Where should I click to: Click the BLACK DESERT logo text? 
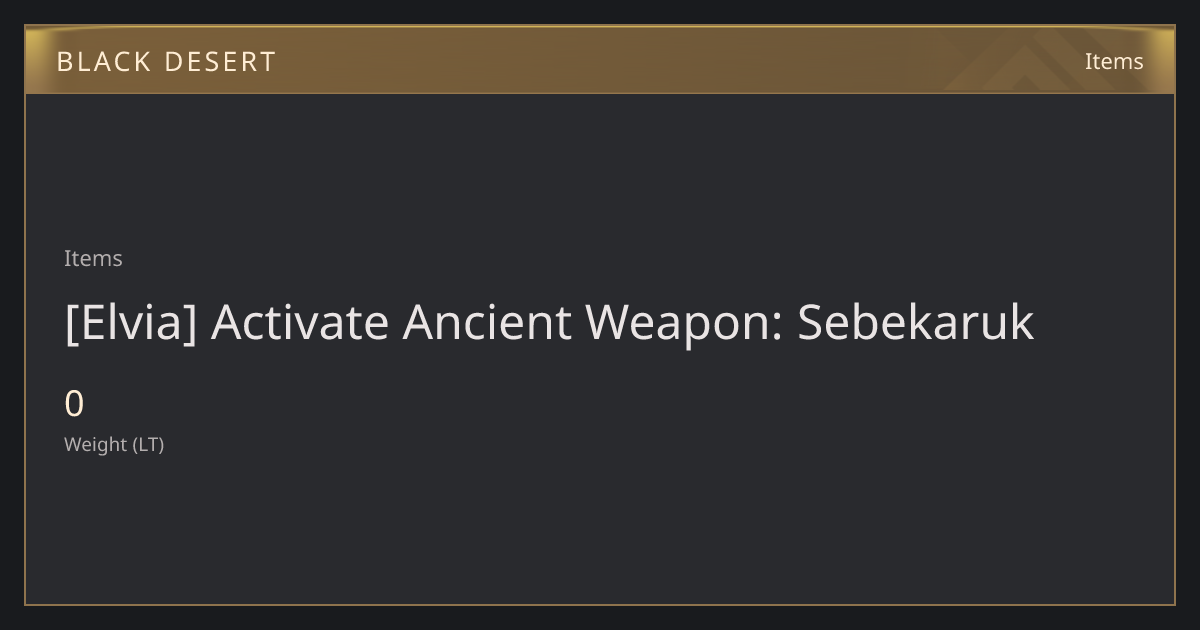tap(166, 62)
